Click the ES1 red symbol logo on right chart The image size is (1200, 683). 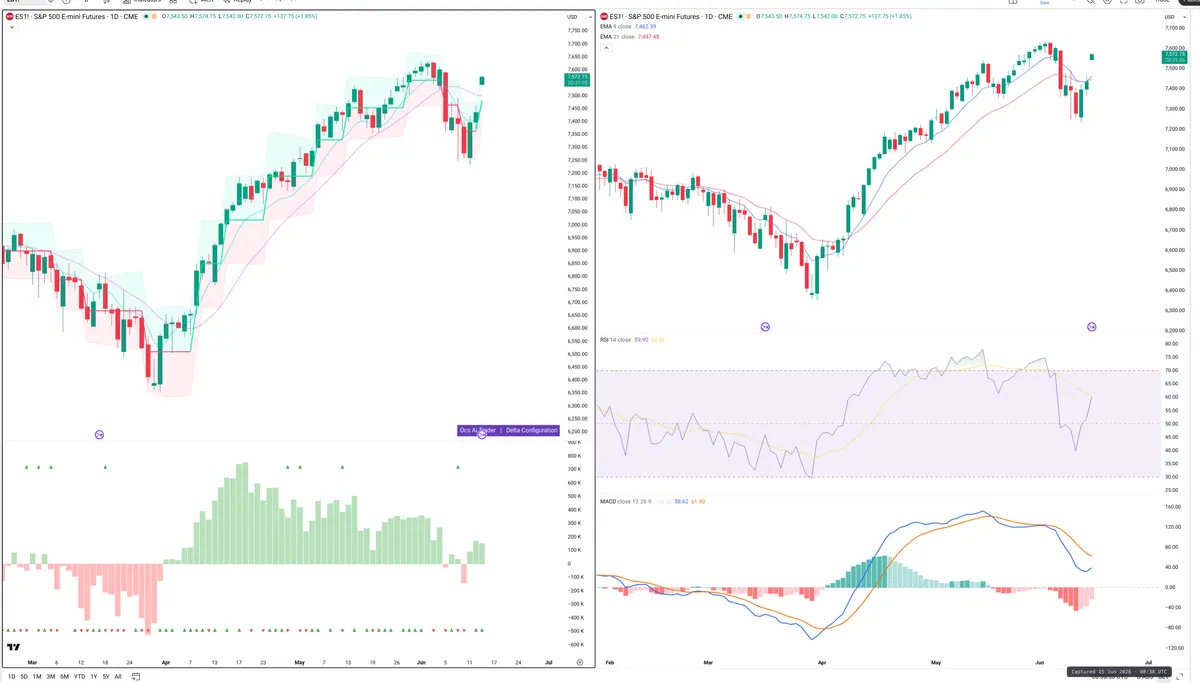[x=604, y=17]
